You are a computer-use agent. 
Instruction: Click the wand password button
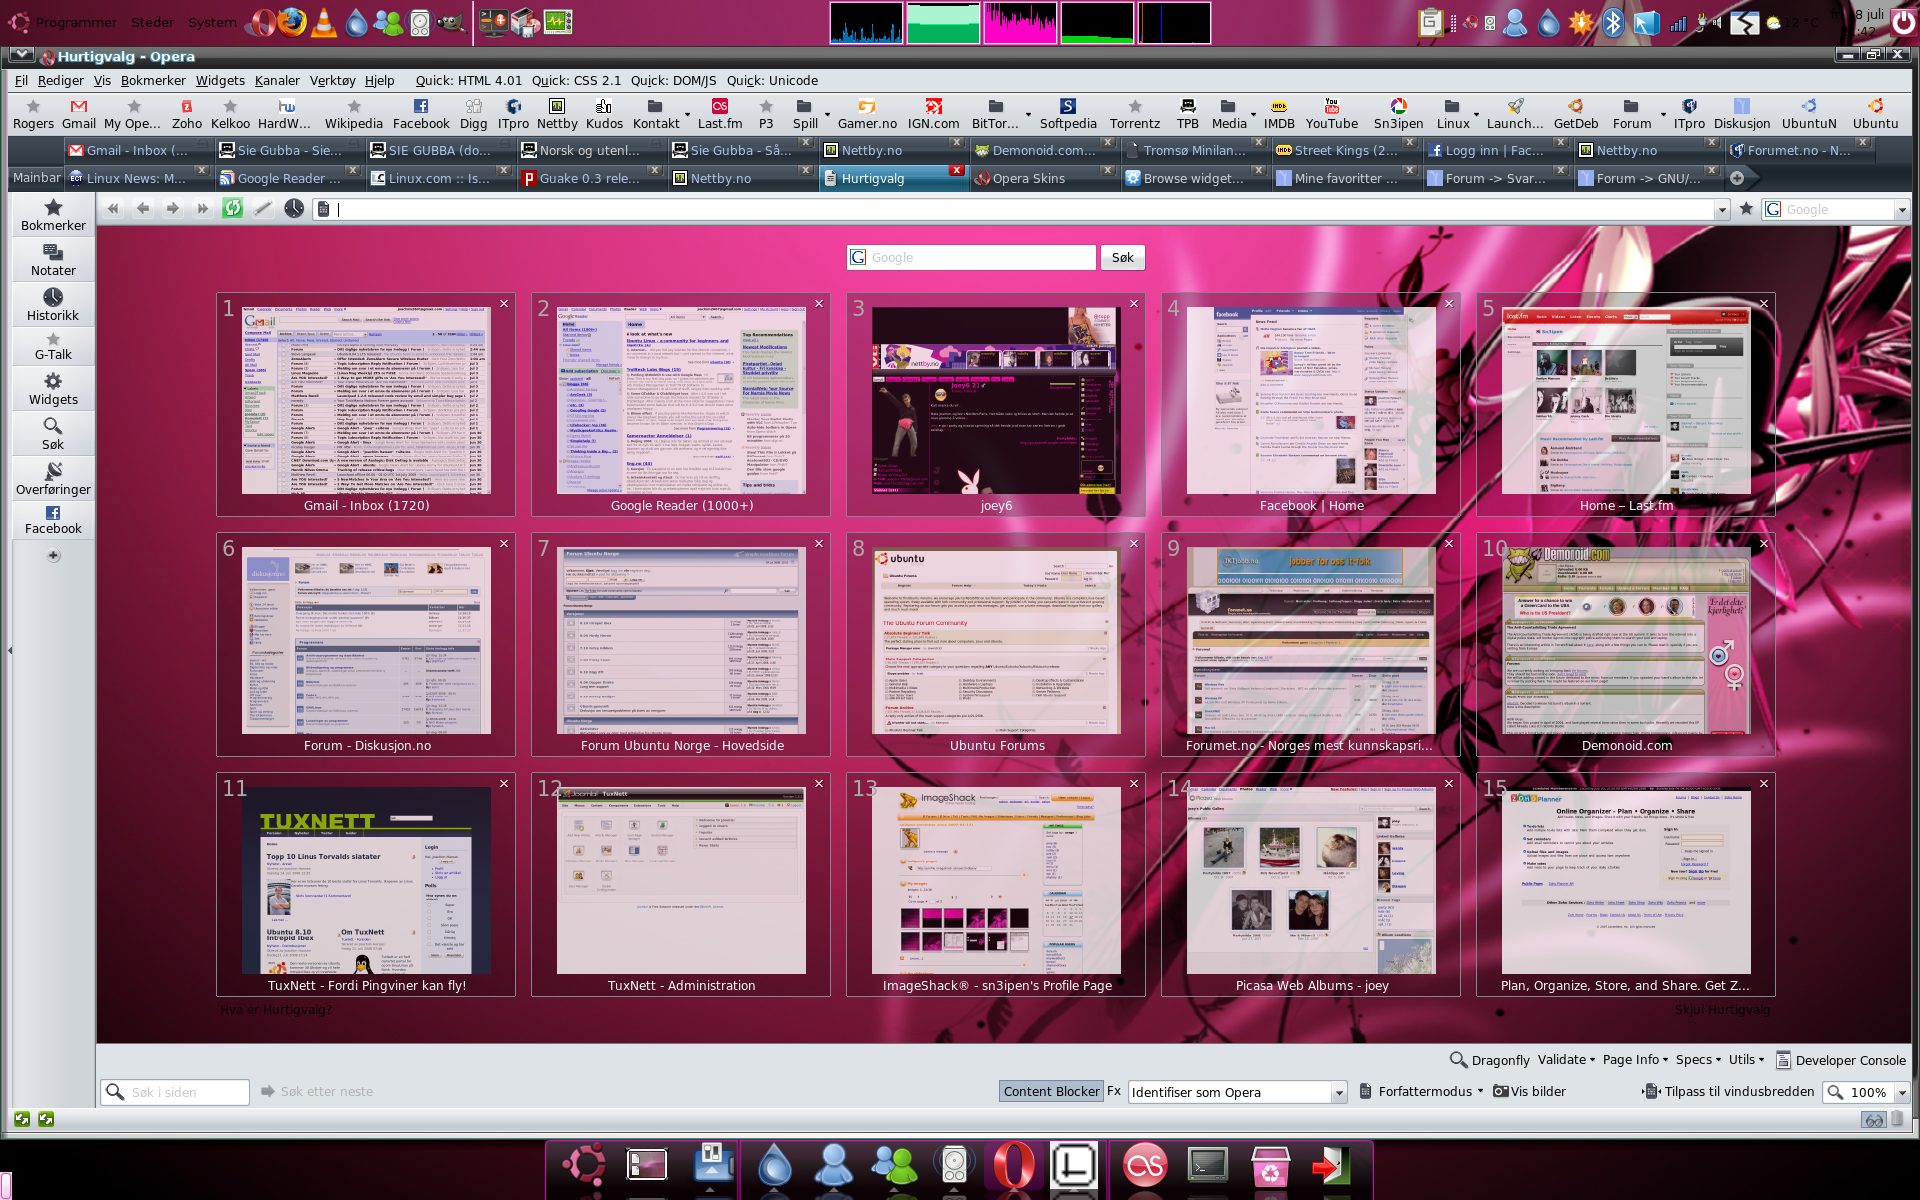click(263, 208)
